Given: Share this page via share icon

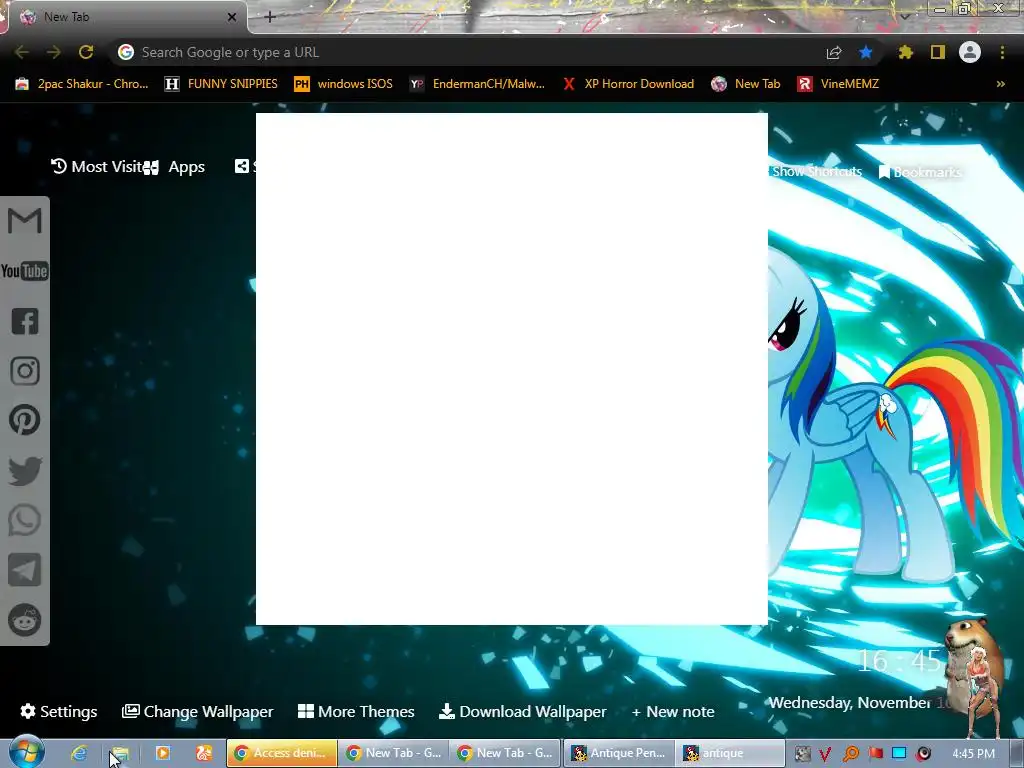Looking at the screenshot, I should (x=834, y=52).
